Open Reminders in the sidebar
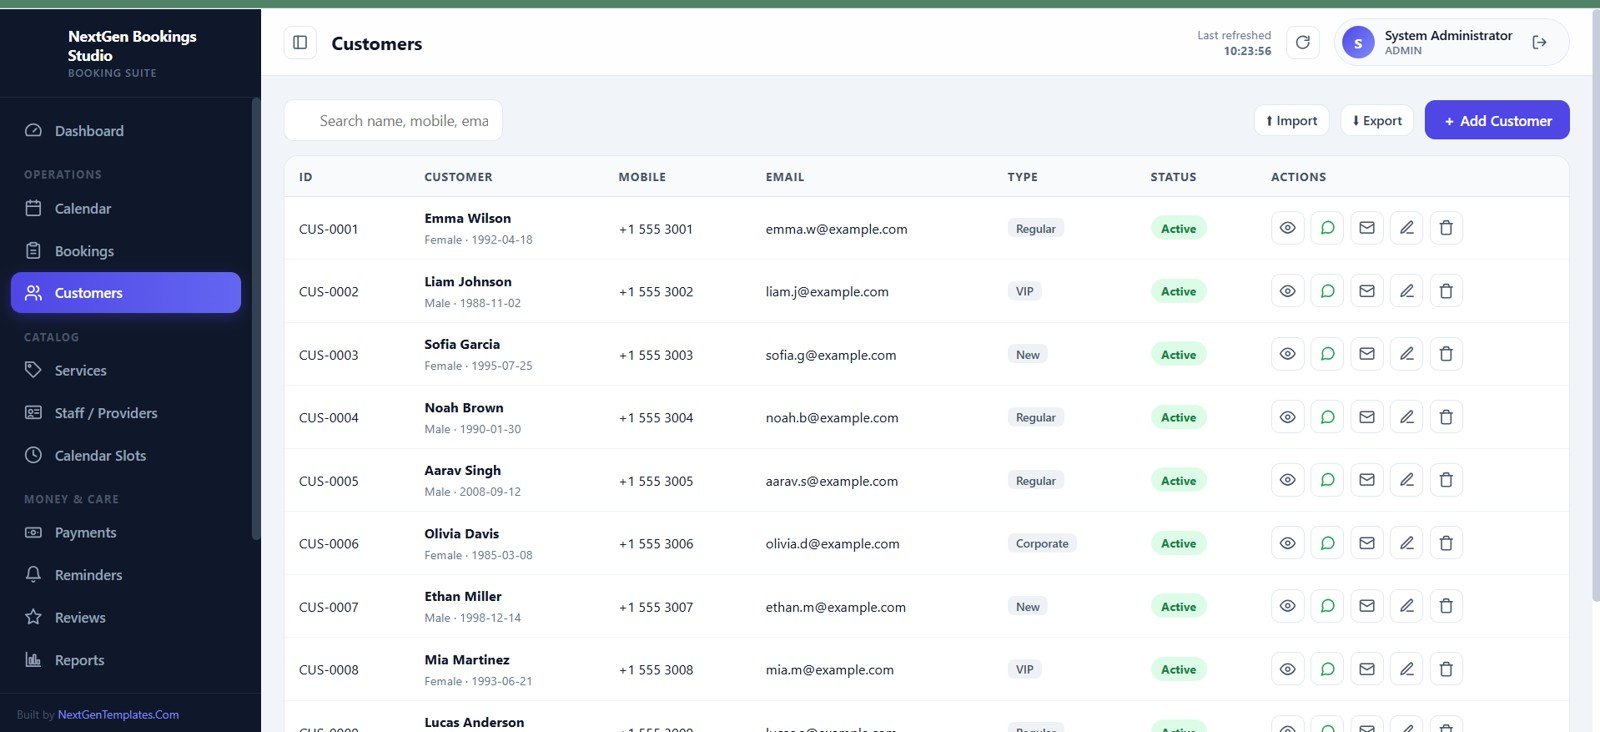Viewport: 1600px width, 732px height. [126, 575]
